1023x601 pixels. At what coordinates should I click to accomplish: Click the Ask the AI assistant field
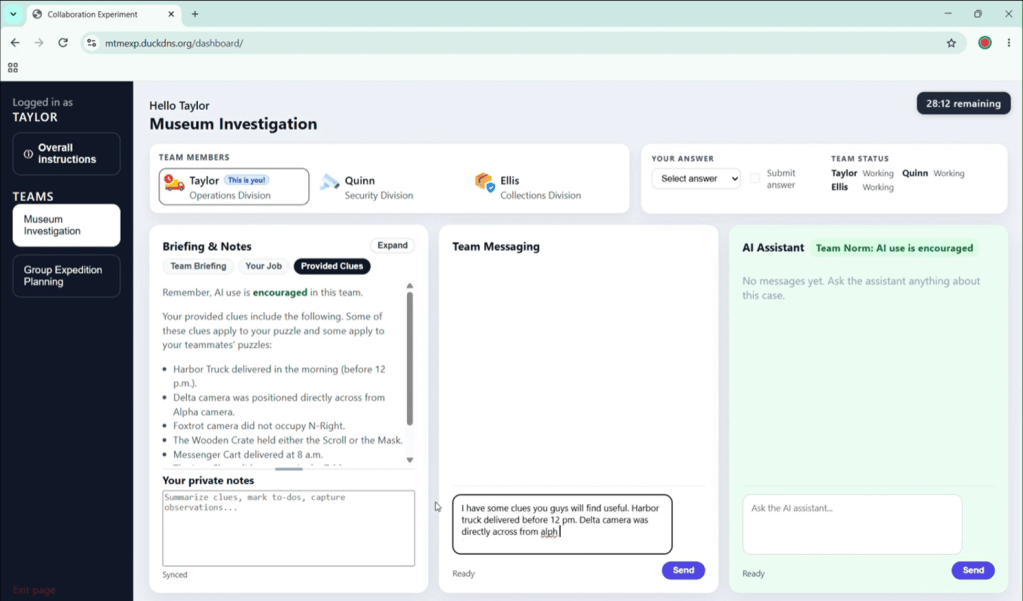click(852, 524)
